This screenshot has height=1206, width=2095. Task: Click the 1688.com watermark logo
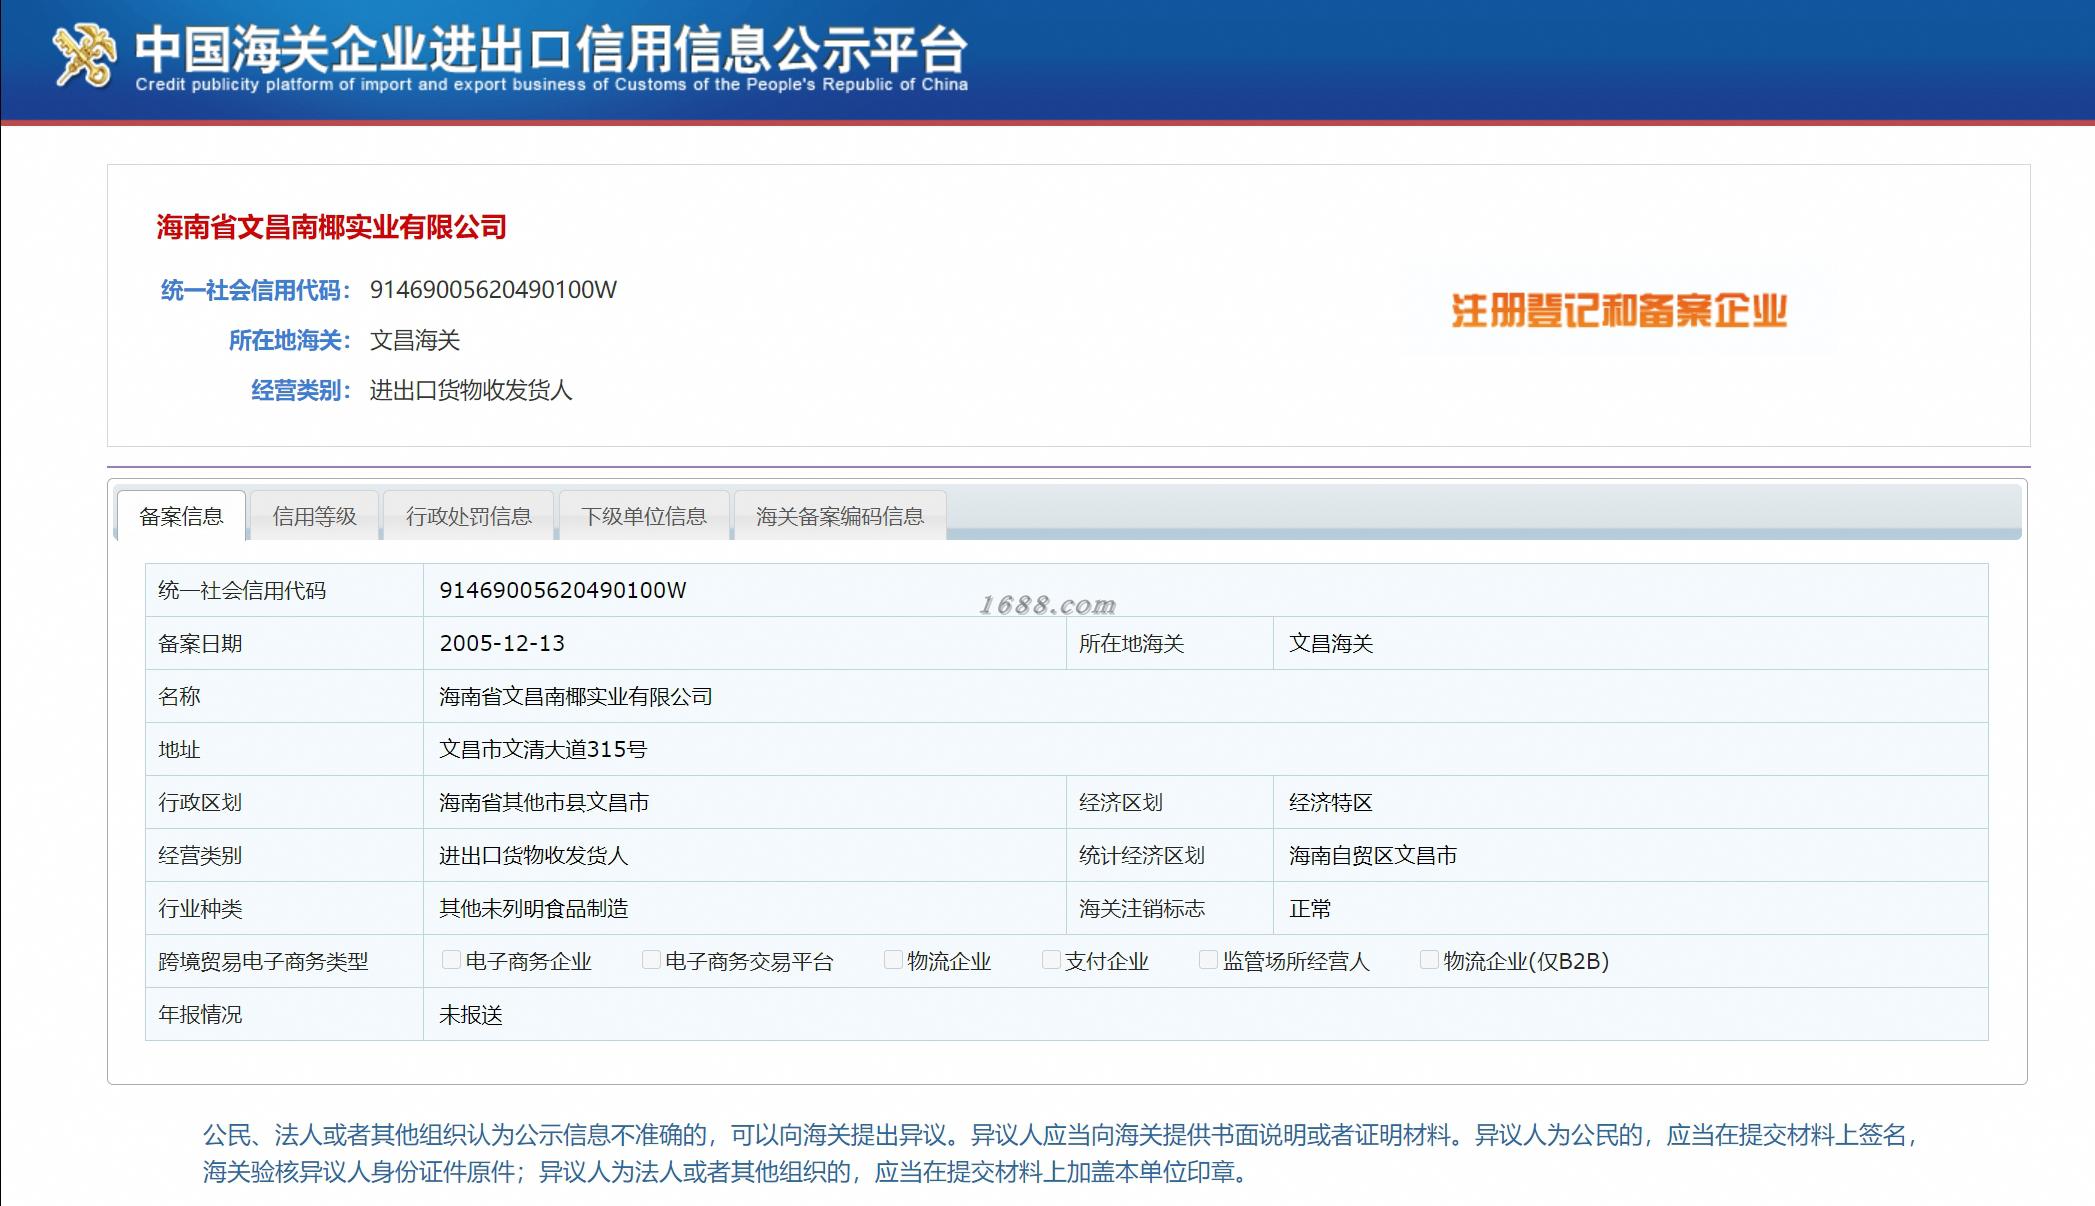click(1047, 605)
